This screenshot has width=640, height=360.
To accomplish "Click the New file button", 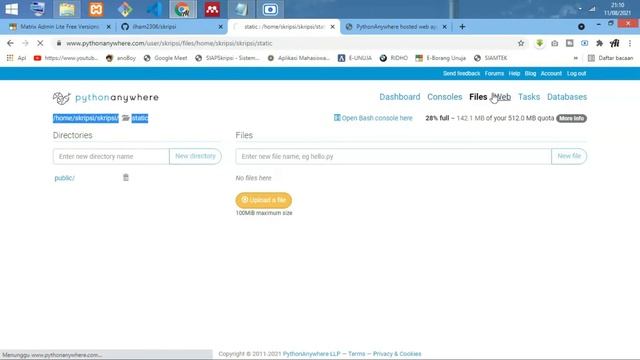I will [x=569, y=156].
